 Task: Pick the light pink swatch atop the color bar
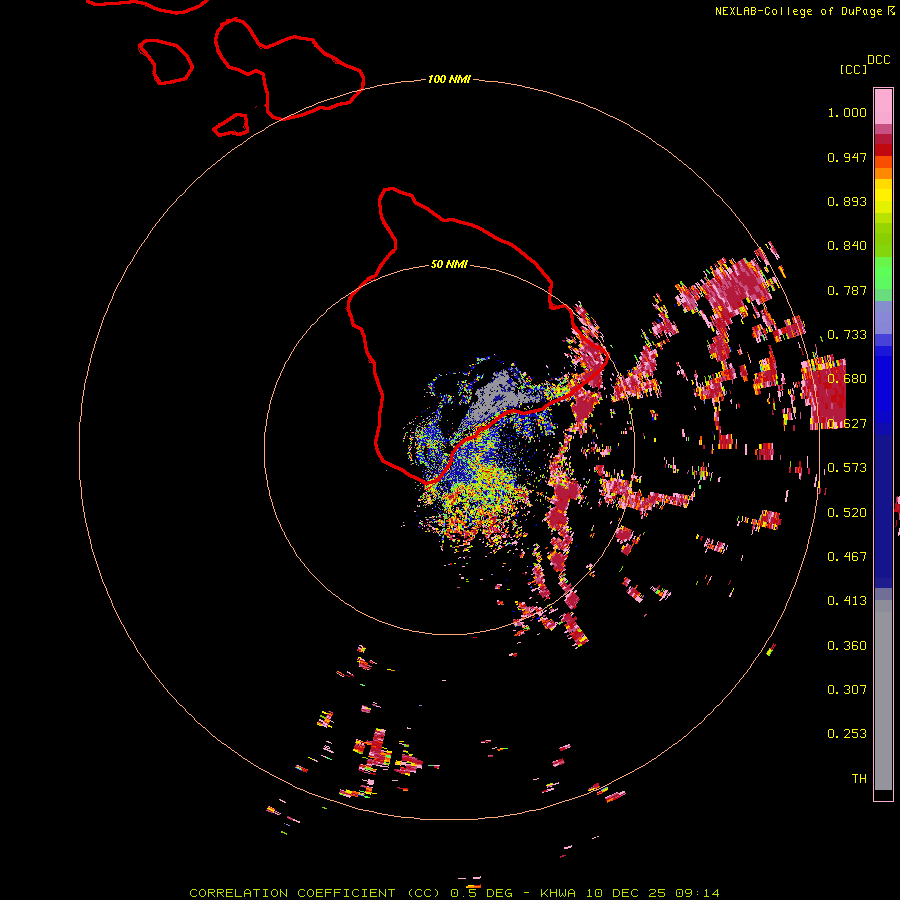point(883,106)
